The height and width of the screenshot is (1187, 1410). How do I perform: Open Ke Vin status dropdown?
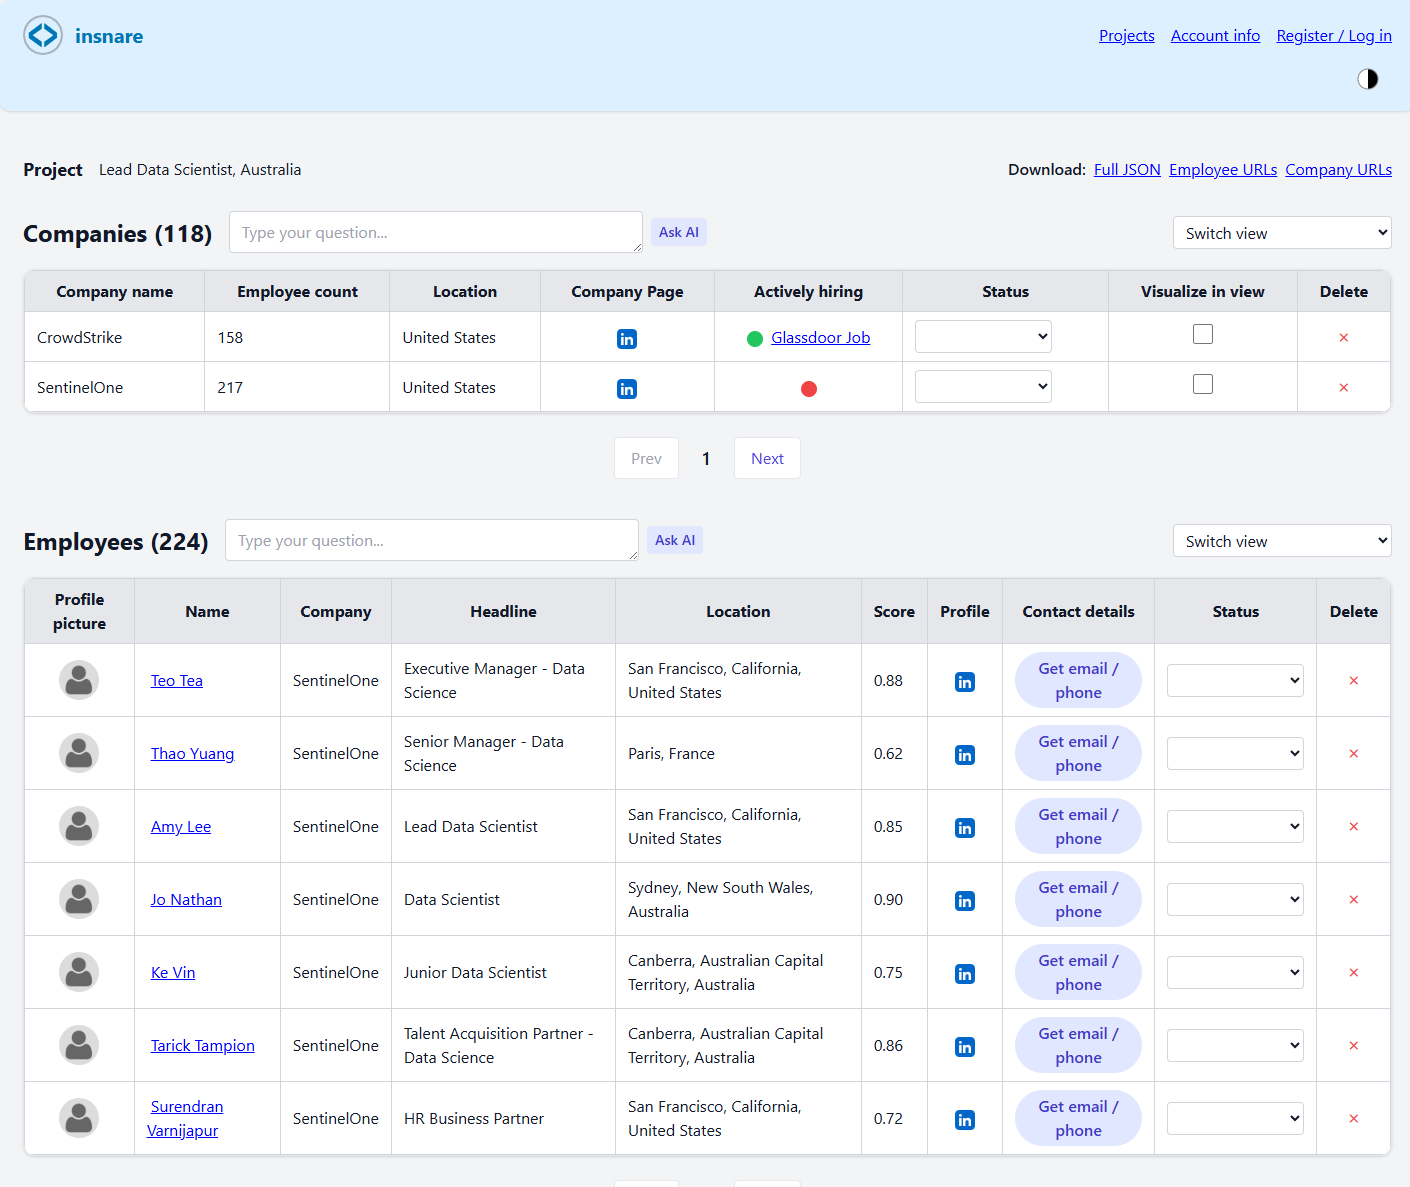pos(1235,972)
